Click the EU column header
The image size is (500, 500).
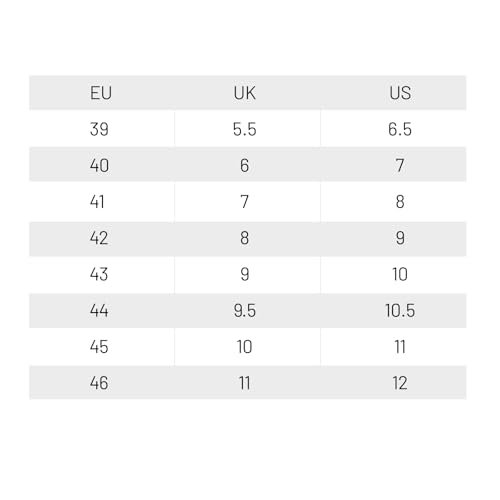coord(101,93)
